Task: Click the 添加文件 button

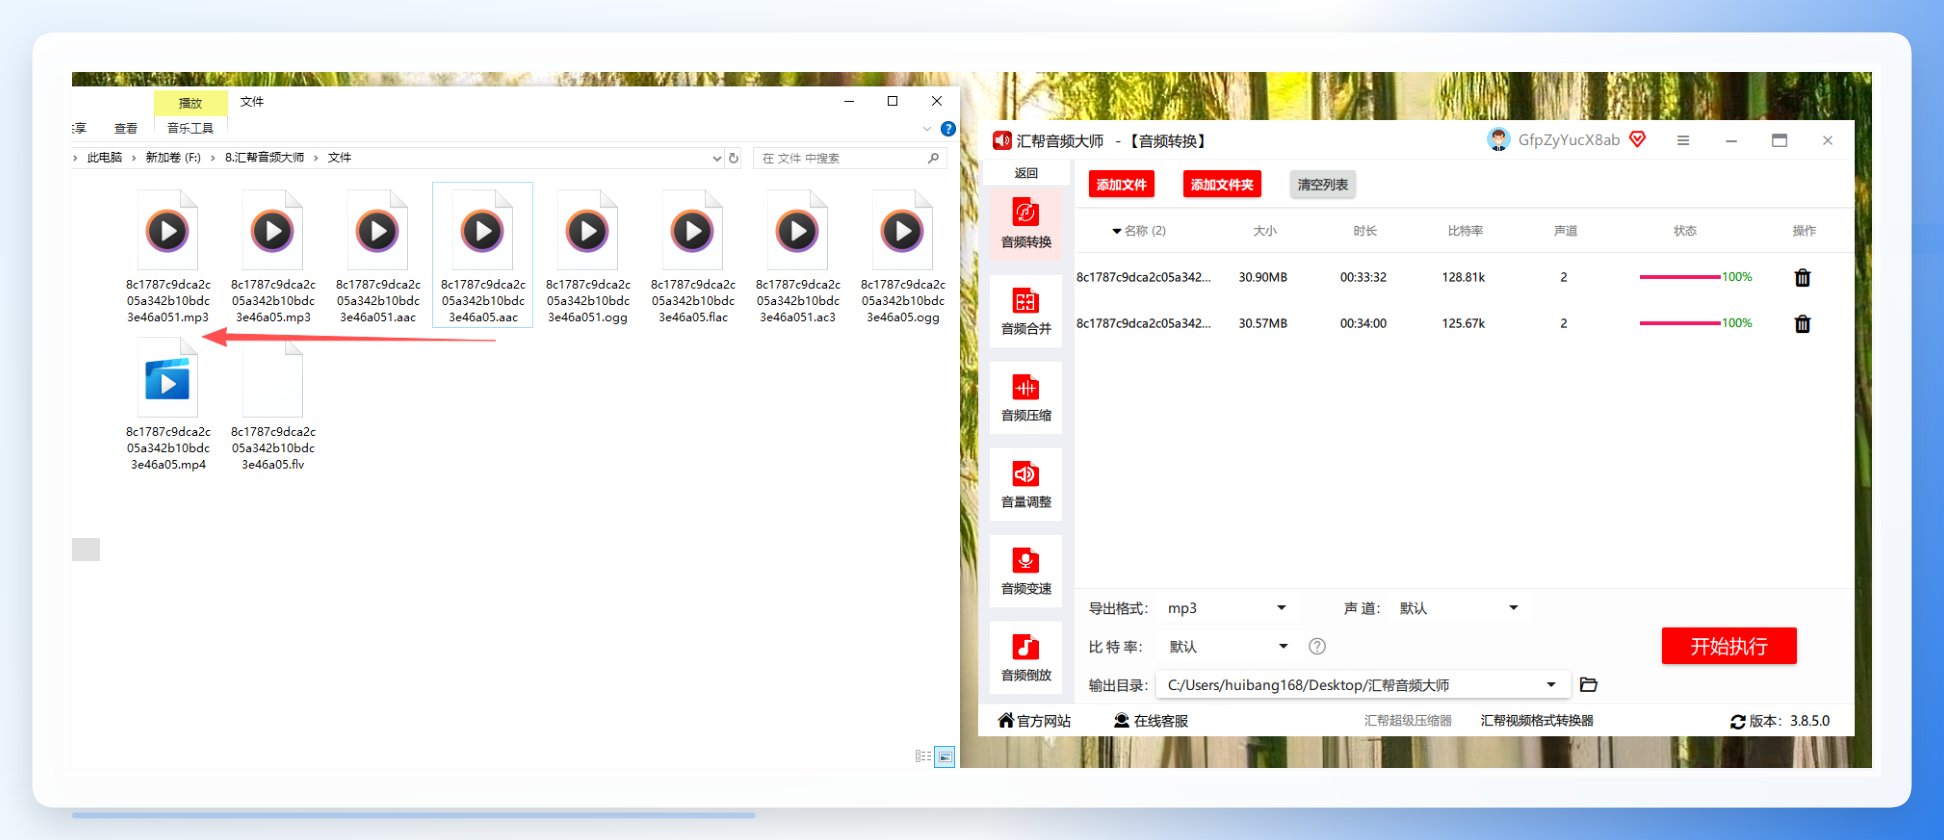Action: click(1121, 184)
